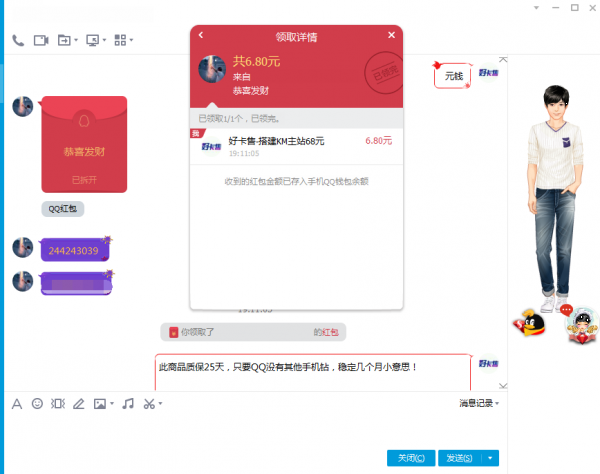Open 消息记录 message history dropdown

point(479,403)
